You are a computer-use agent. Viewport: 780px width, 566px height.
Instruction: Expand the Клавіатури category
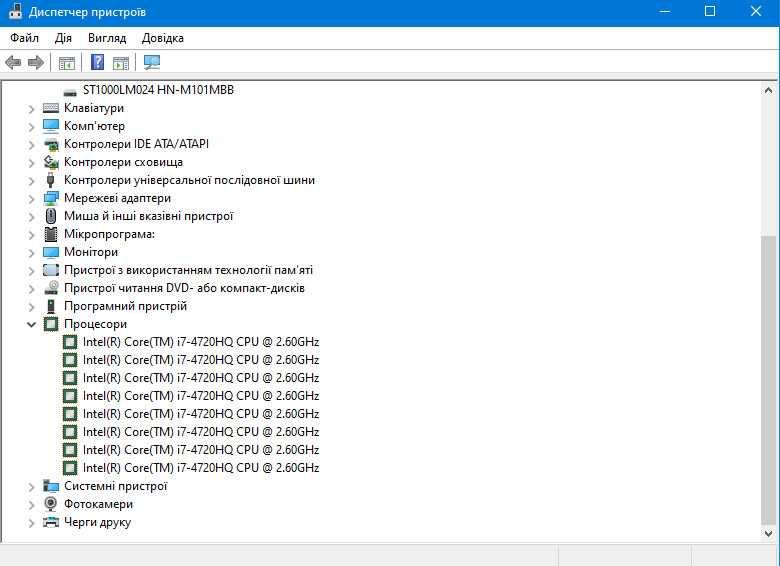click(31, 108)
